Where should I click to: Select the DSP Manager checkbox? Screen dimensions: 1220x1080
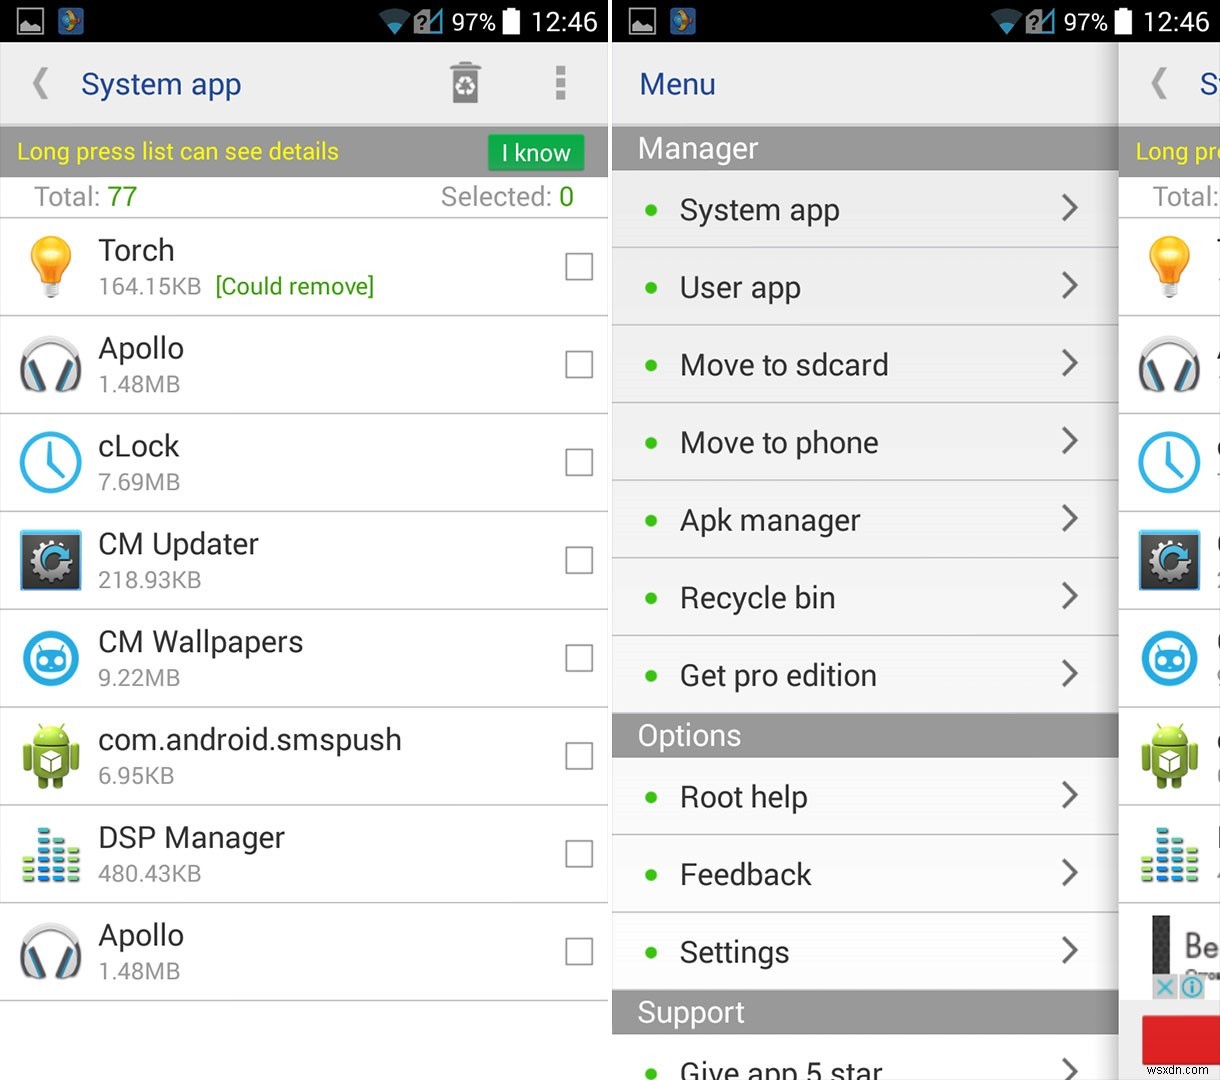click(x=579, y=853)
